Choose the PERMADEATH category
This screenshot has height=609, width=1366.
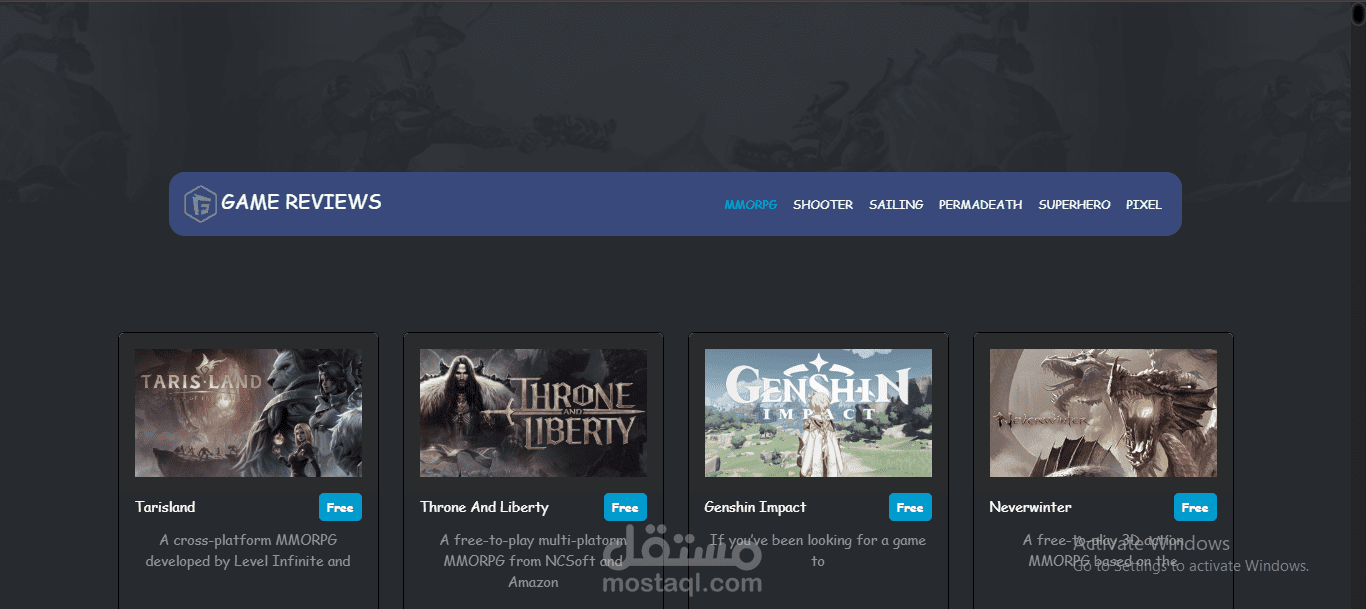tap(980, 205)
